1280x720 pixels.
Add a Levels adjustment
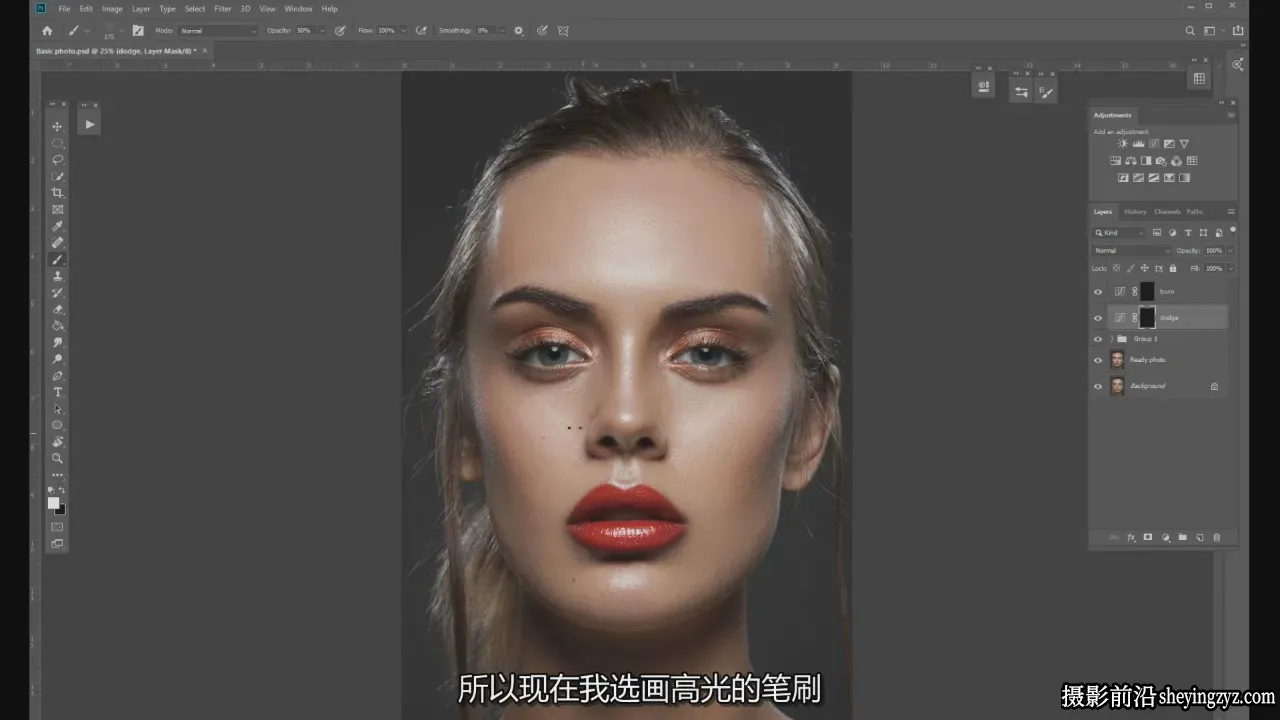point(1137,144)
